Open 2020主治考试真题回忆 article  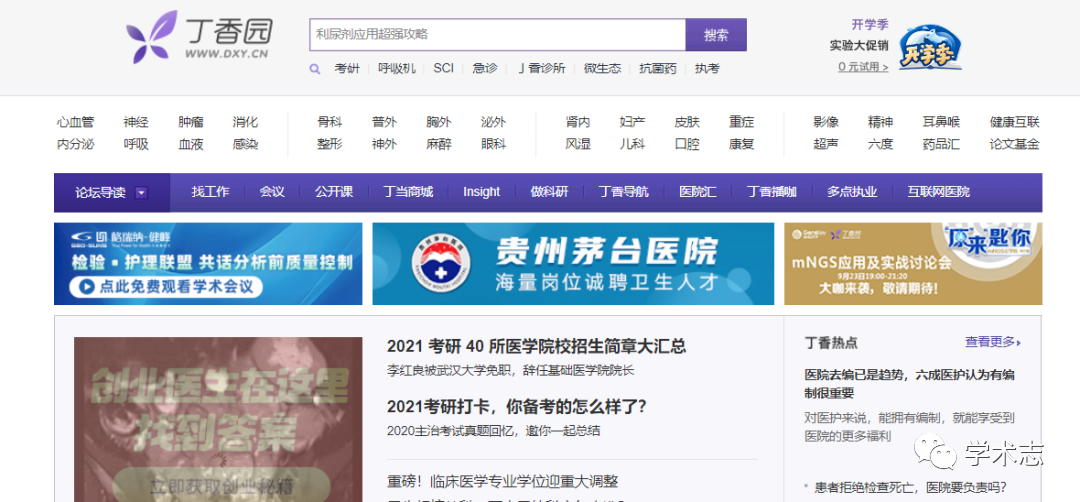(x=493, y=431)
